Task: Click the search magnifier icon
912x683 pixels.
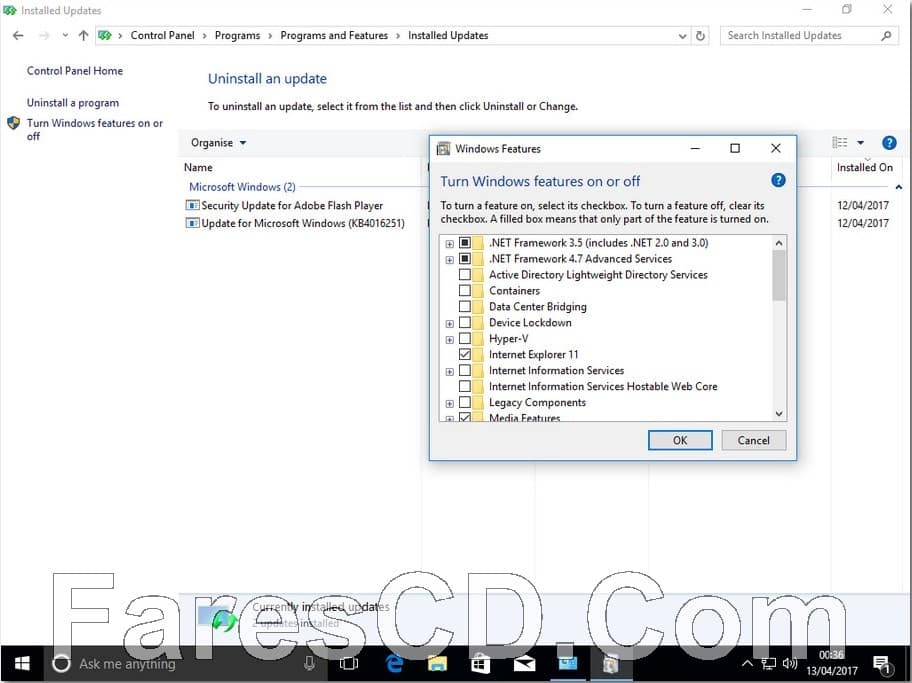Action: tap(886, 36)
